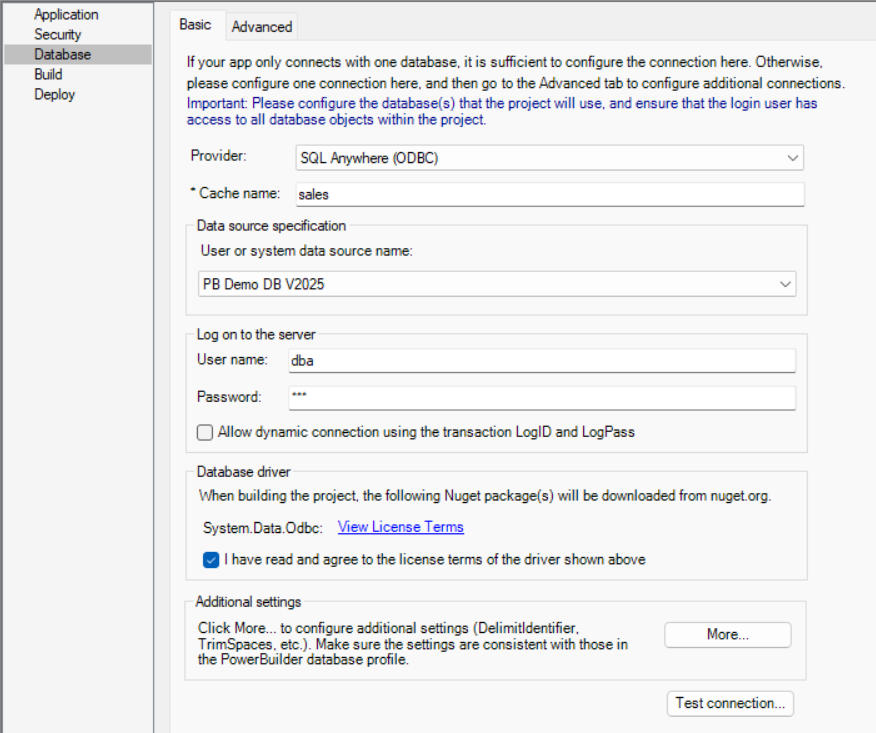Open the Application settings page
The width and height of the screenshot is (876, 733).
[x=66, y=15]
